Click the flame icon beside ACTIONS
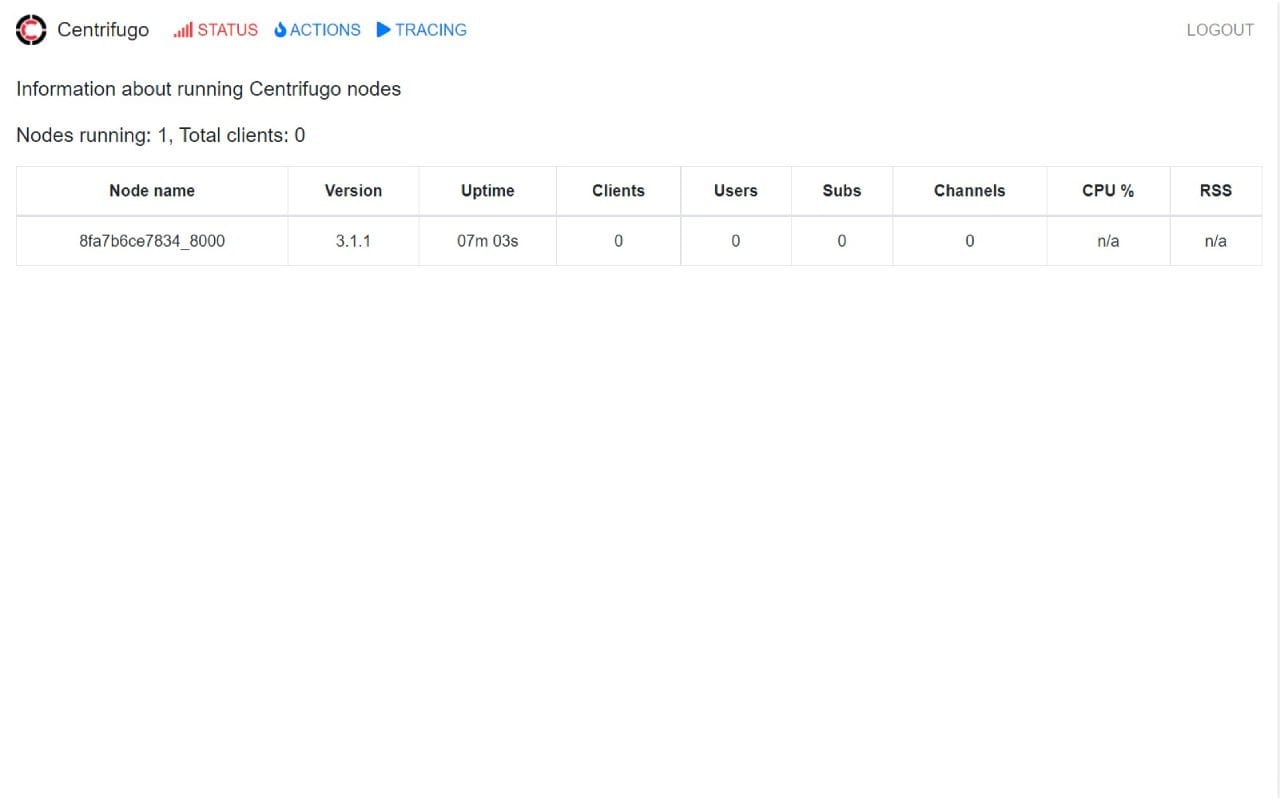This screenshot has width=1280, height=800. pos(279,30)
